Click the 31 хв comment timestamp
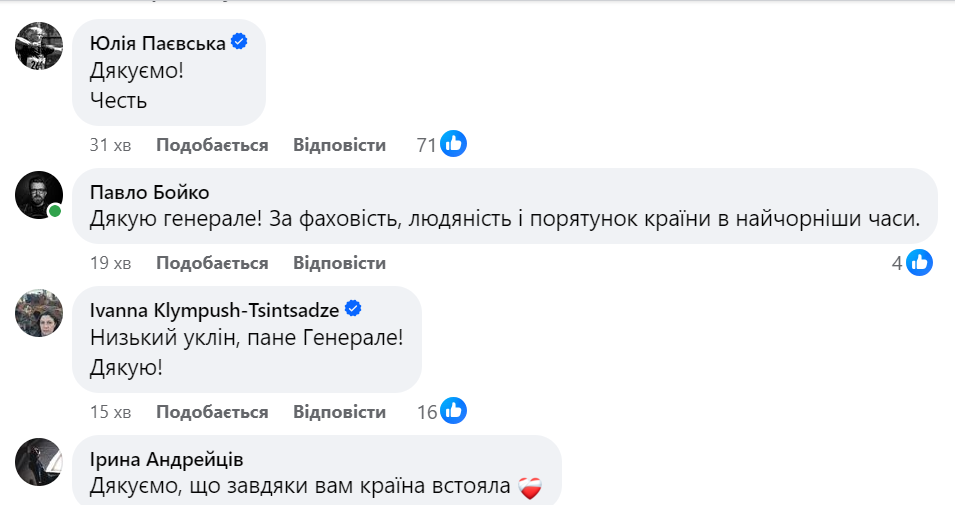Image resolution: width=955 pixels, height=505 pixels. tap(110, 145)
